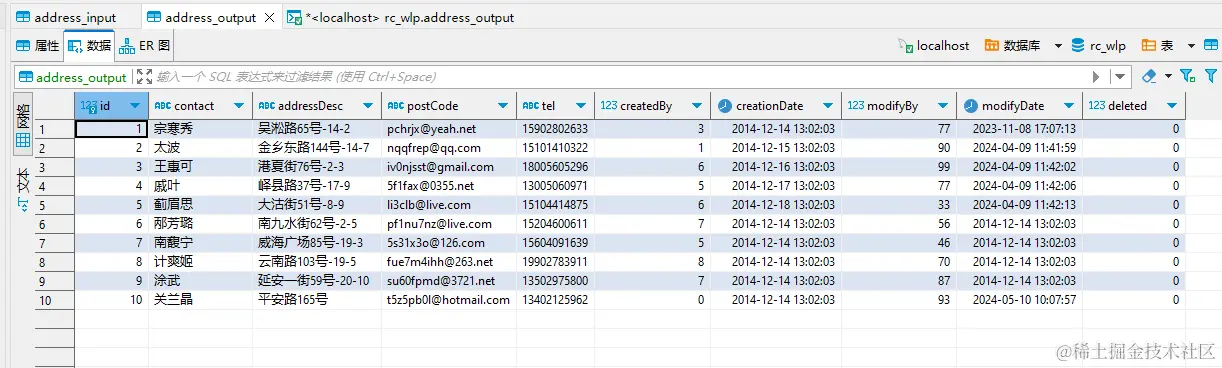This screenshot has height=368, width=1222.
Task: Click the ABC type icon of postCode column
Action: point(395,106)
